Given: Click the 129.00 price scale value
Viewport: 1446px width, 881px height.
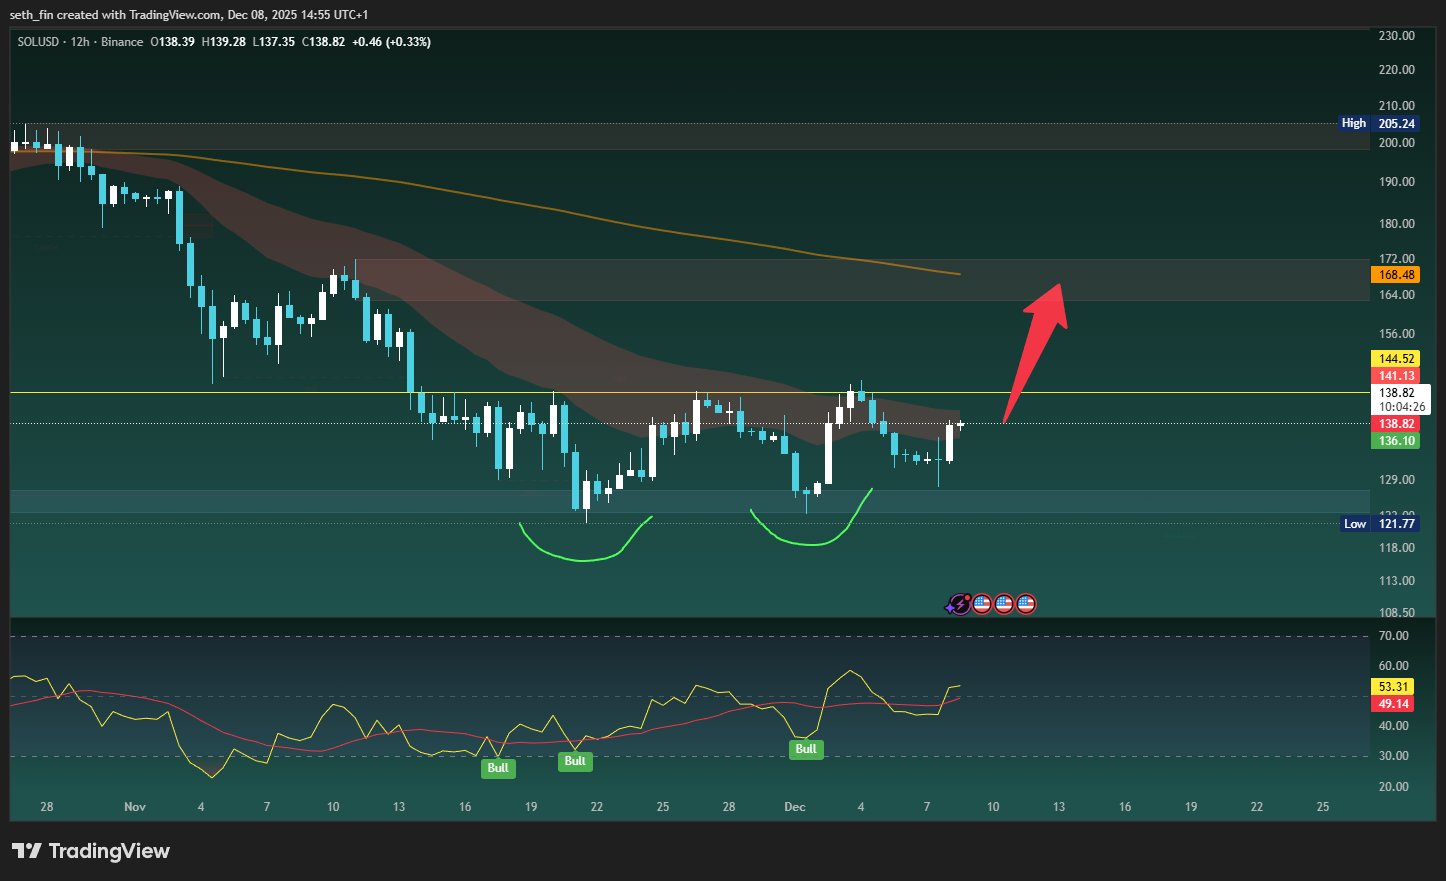Looking at the screenshot, I should click(x=1396, y=480).
